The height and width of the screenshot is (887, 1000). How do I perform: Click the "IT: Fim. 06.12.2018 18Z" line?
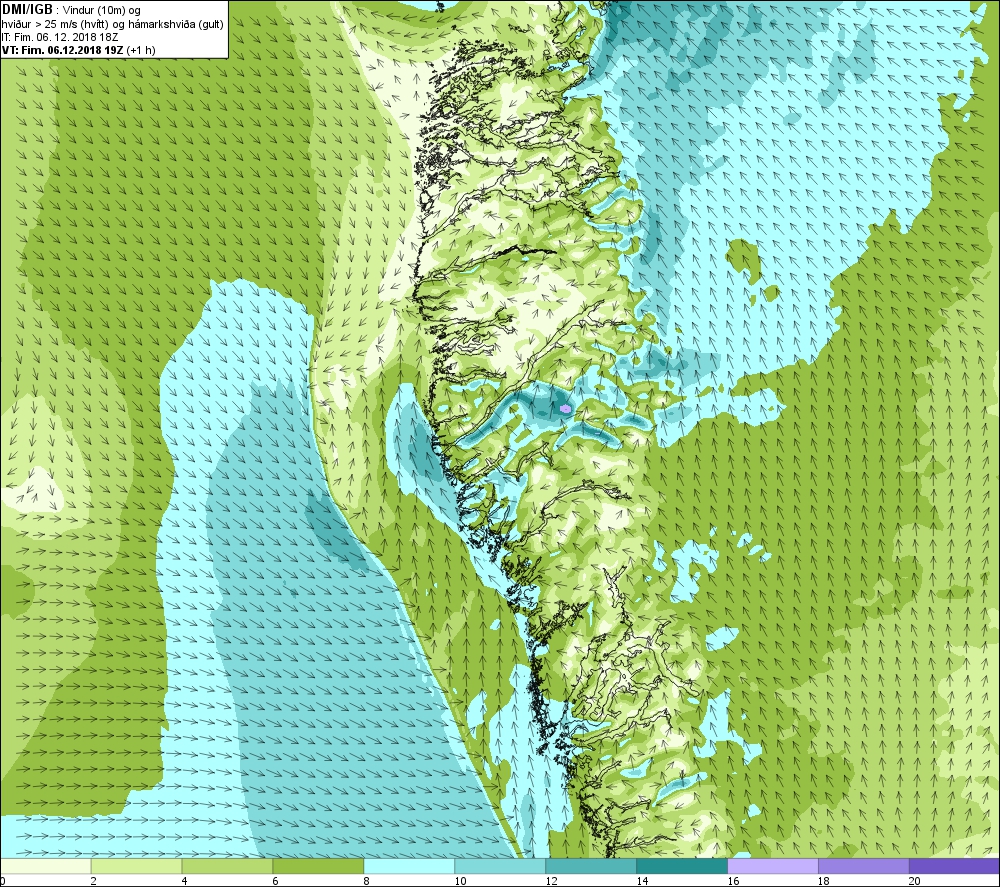(x=60, y=37)
